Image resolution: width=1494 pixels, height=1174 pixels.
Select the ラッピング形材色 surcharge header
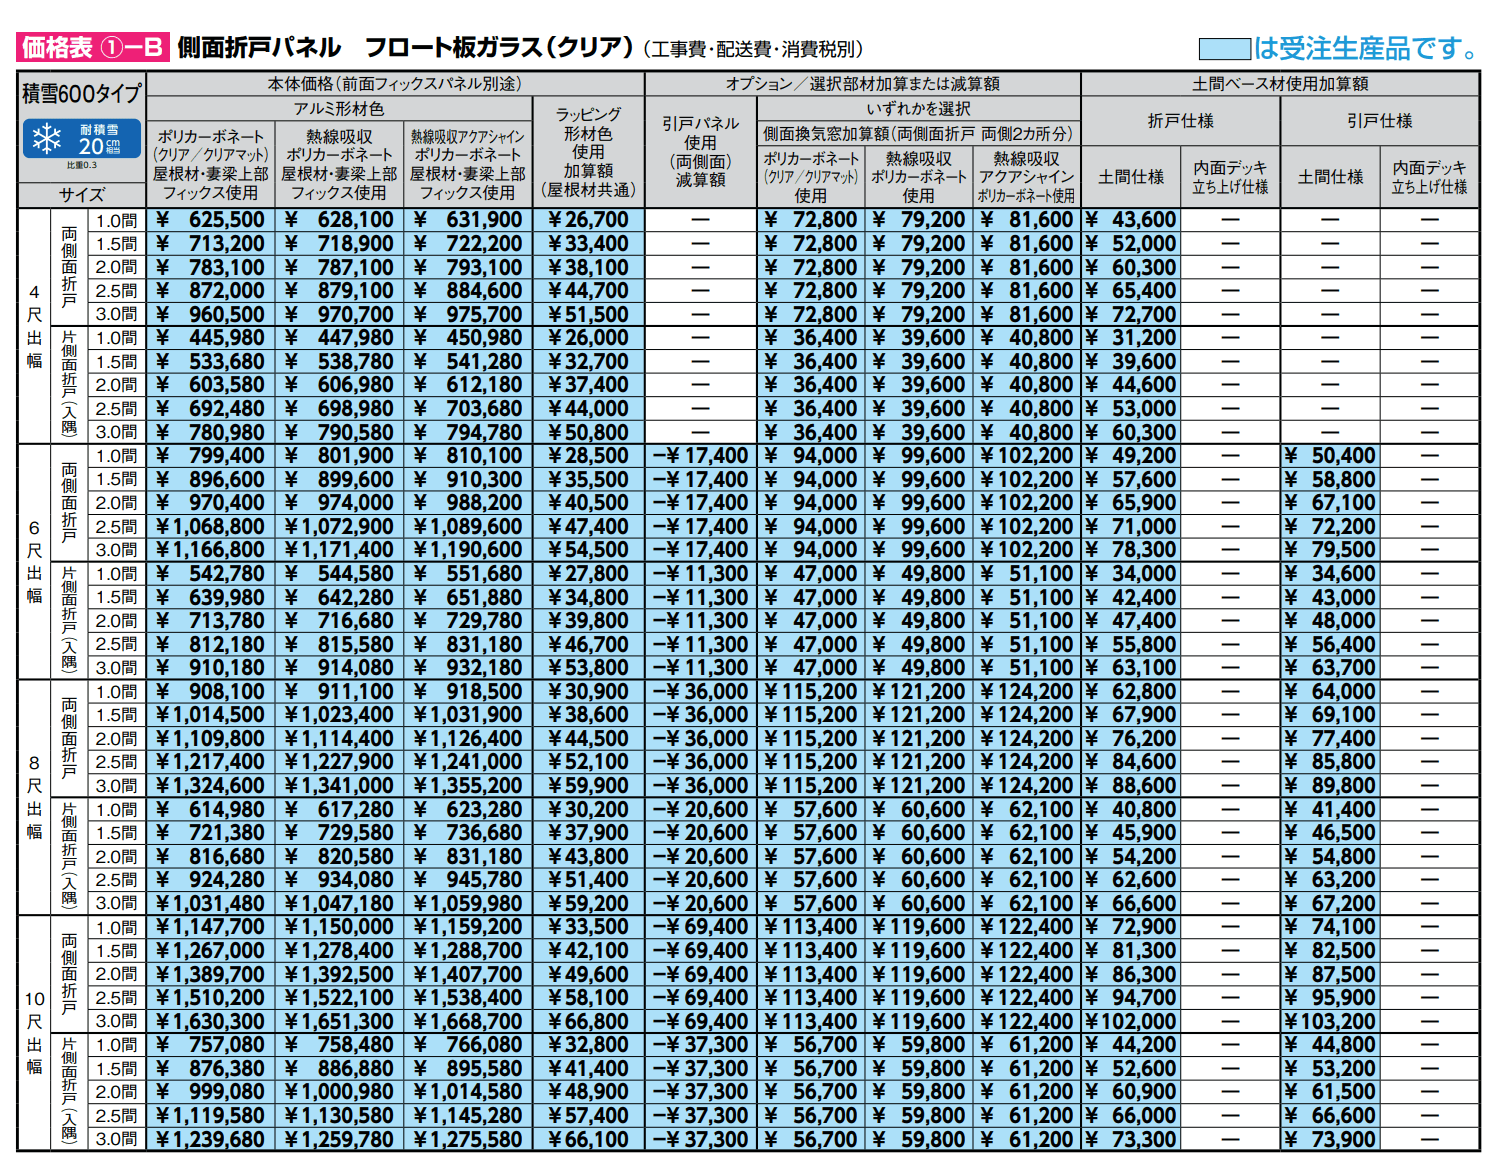tap(588, 152)
